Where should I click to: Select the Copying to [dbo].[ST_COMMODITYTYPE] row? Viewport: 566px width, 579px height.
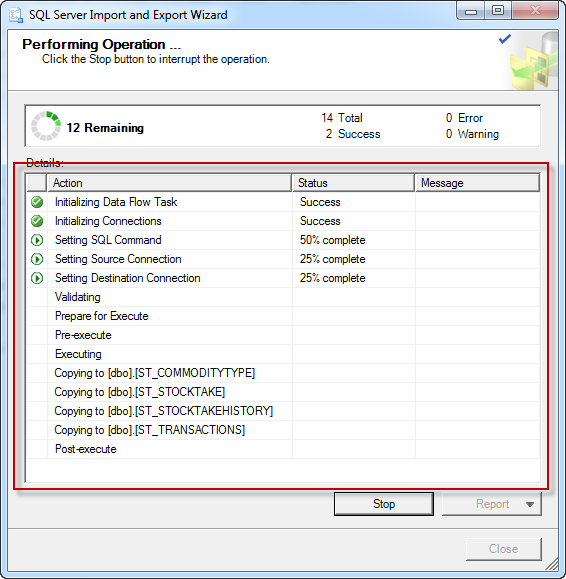pyautogui.click(x=283, y=373)
